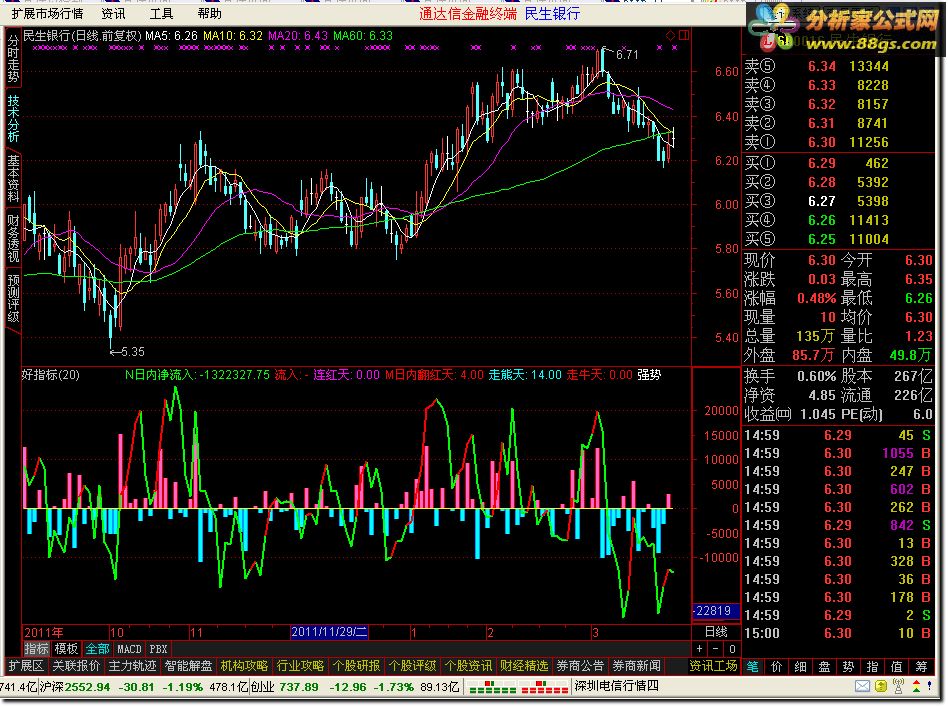Select the 细 tab in quote panel
The image size is (948, 706).
tap(800, 666)
